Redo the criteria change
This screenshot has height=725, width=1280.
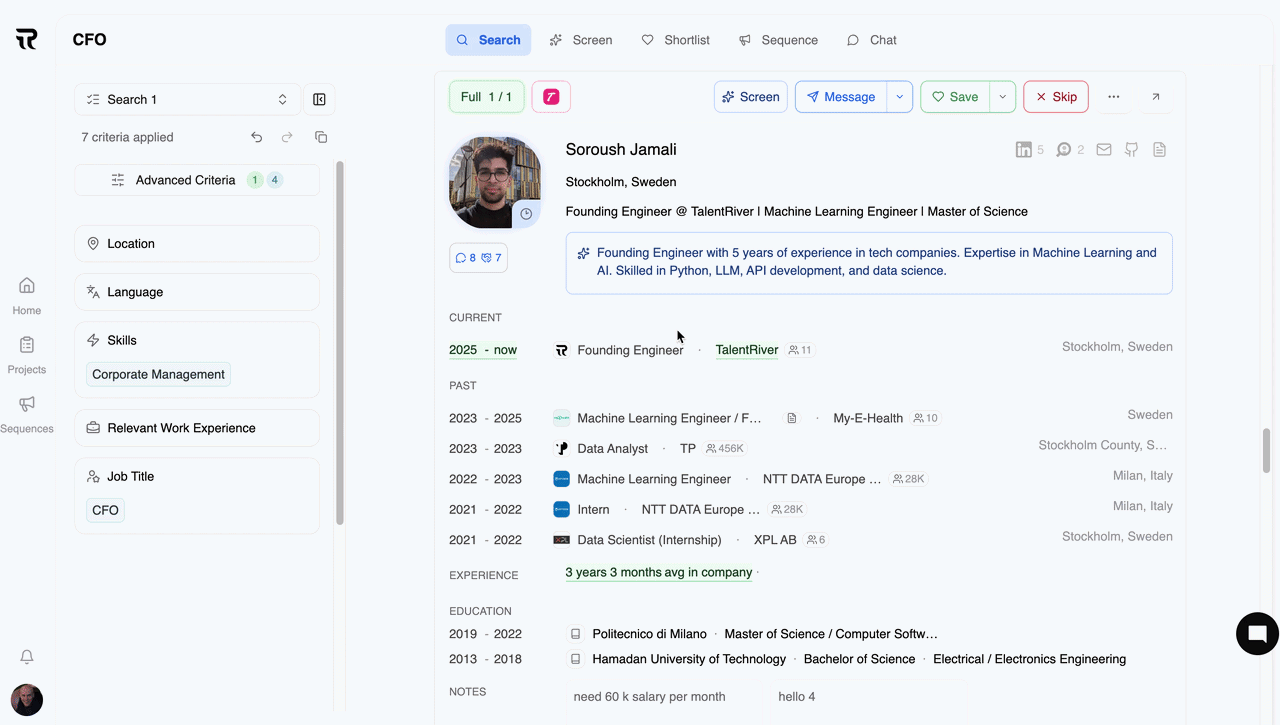(287, 137)
